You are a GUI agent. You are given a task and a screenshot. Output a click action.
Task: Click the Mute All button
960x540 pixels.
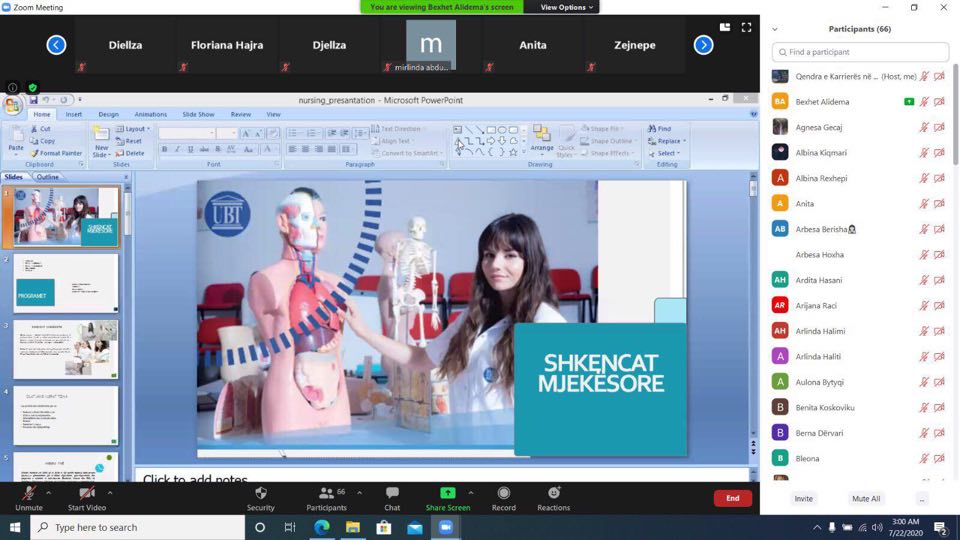point(866,498)
